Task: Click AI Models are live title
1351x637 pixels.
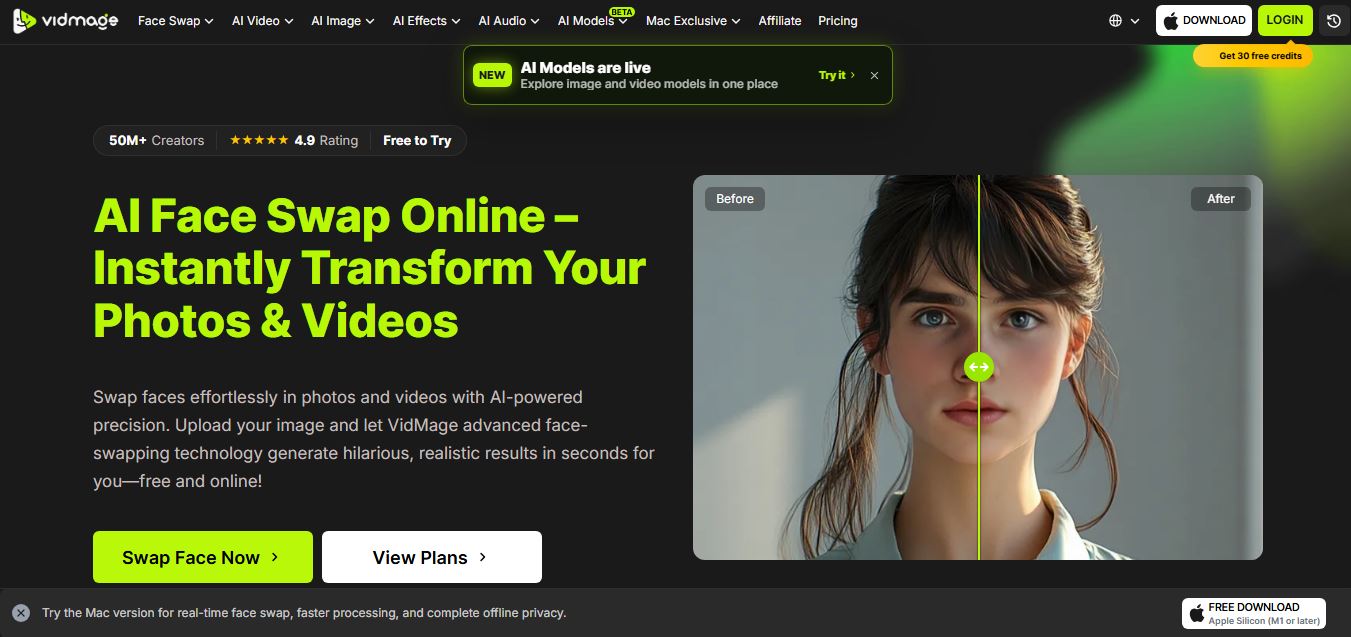Action: pyautogui.click(x=586, y=67)
